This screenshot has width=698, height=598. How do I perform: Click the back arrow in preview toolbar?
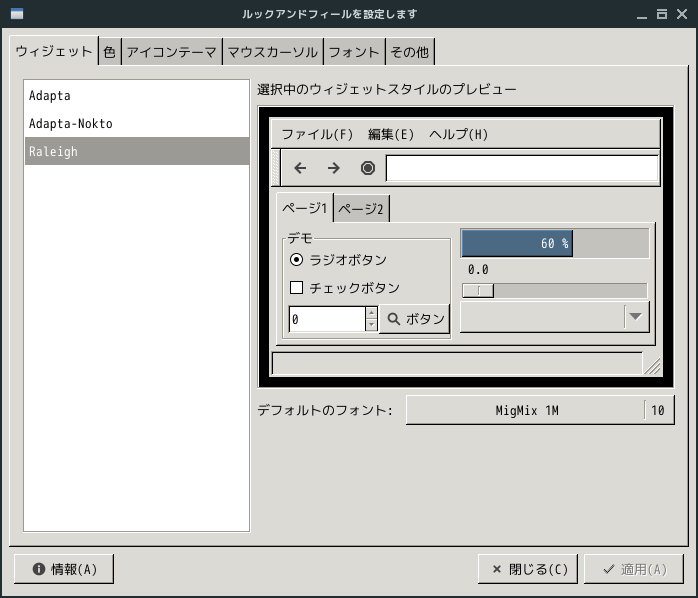pyautogui.click(x=300, y=168)
